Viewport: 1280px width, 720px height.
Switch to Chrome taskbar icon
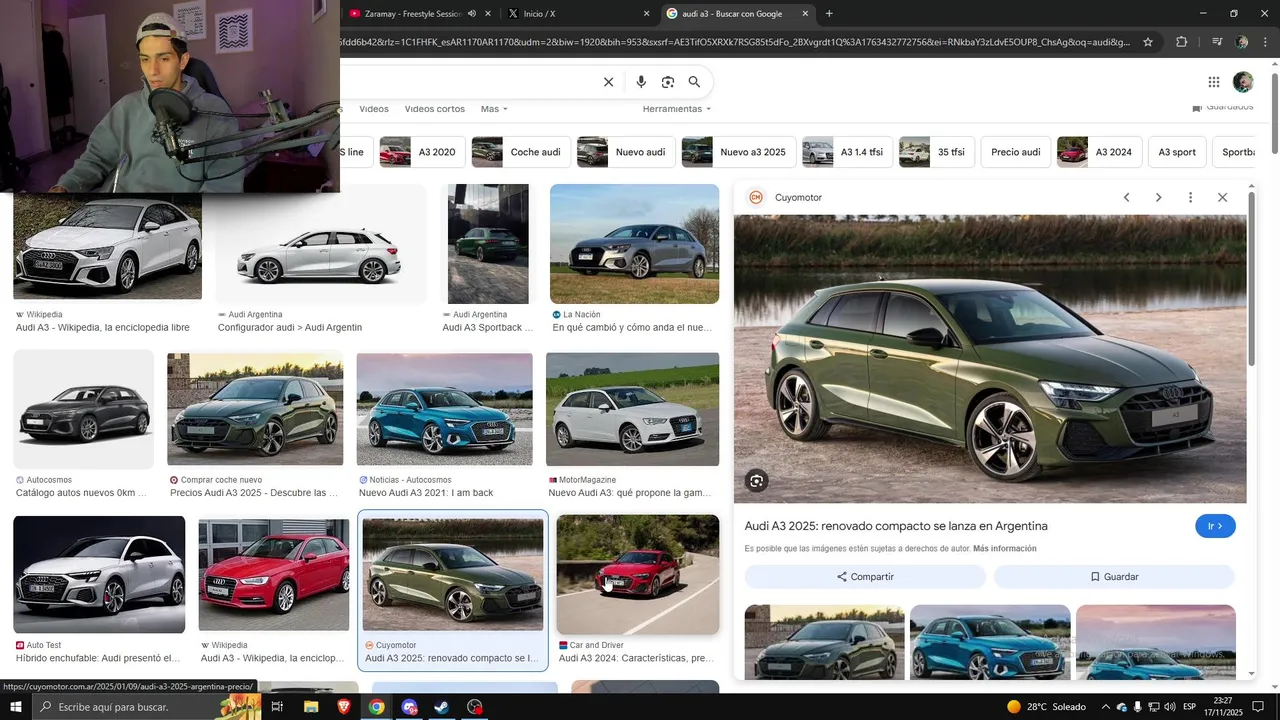376,707
